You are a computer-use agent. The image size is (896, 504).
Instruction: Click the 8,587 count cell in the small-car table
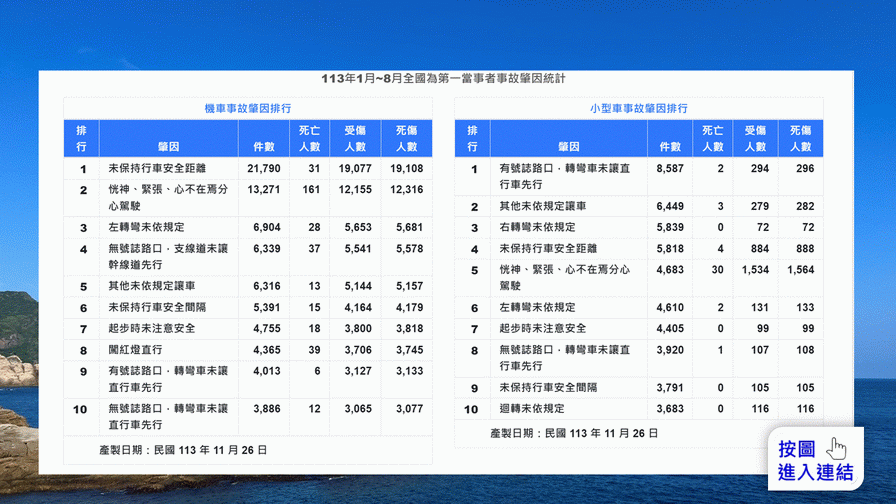tap(668, 170)
